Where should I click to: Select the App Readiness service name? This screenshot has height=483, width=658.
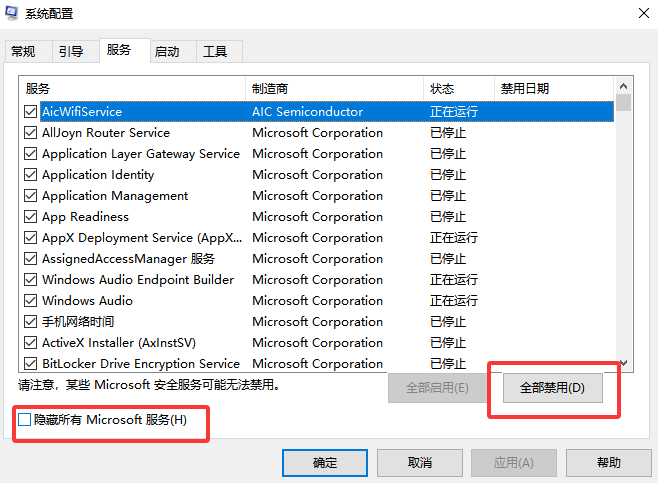tap(86, 217)
